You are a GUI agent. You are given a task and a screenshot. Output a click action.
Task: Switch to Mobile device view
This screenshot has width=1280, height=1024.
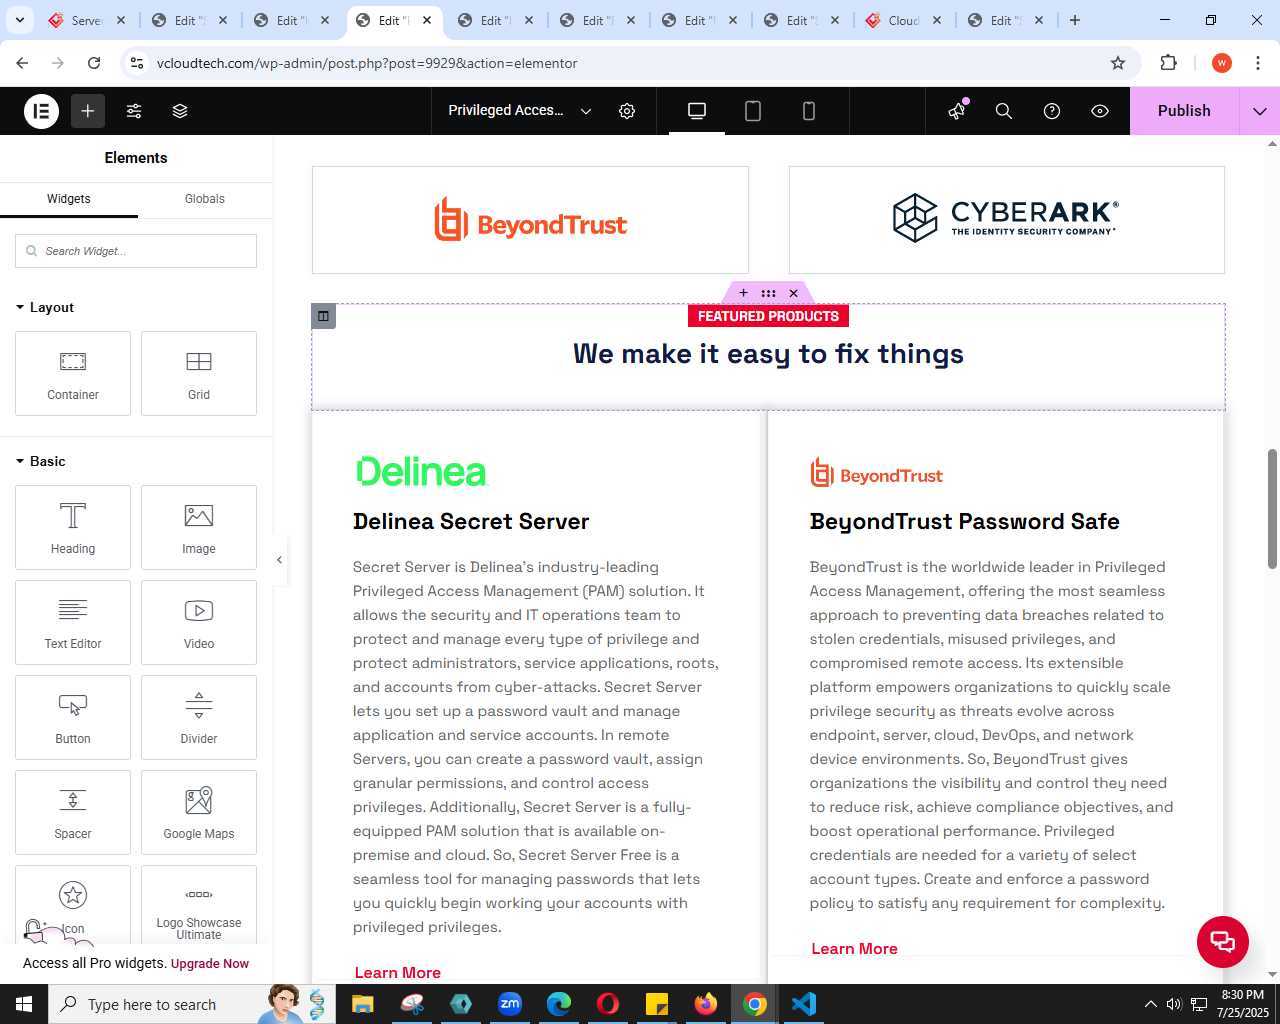[x=809, y=111]
